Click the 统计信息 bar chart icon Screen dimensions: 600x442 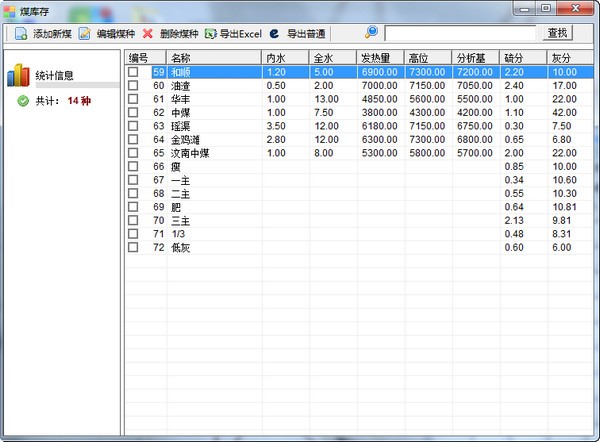pos(19,75)
